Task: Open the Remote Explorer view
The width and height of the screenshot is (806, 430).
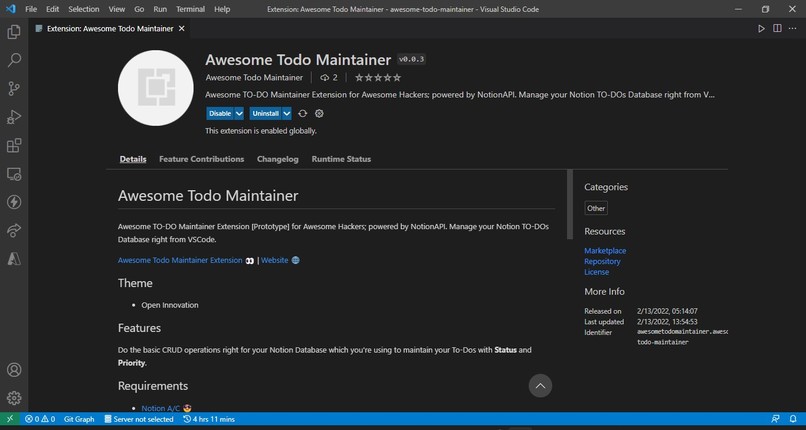Action: point(14,174)
